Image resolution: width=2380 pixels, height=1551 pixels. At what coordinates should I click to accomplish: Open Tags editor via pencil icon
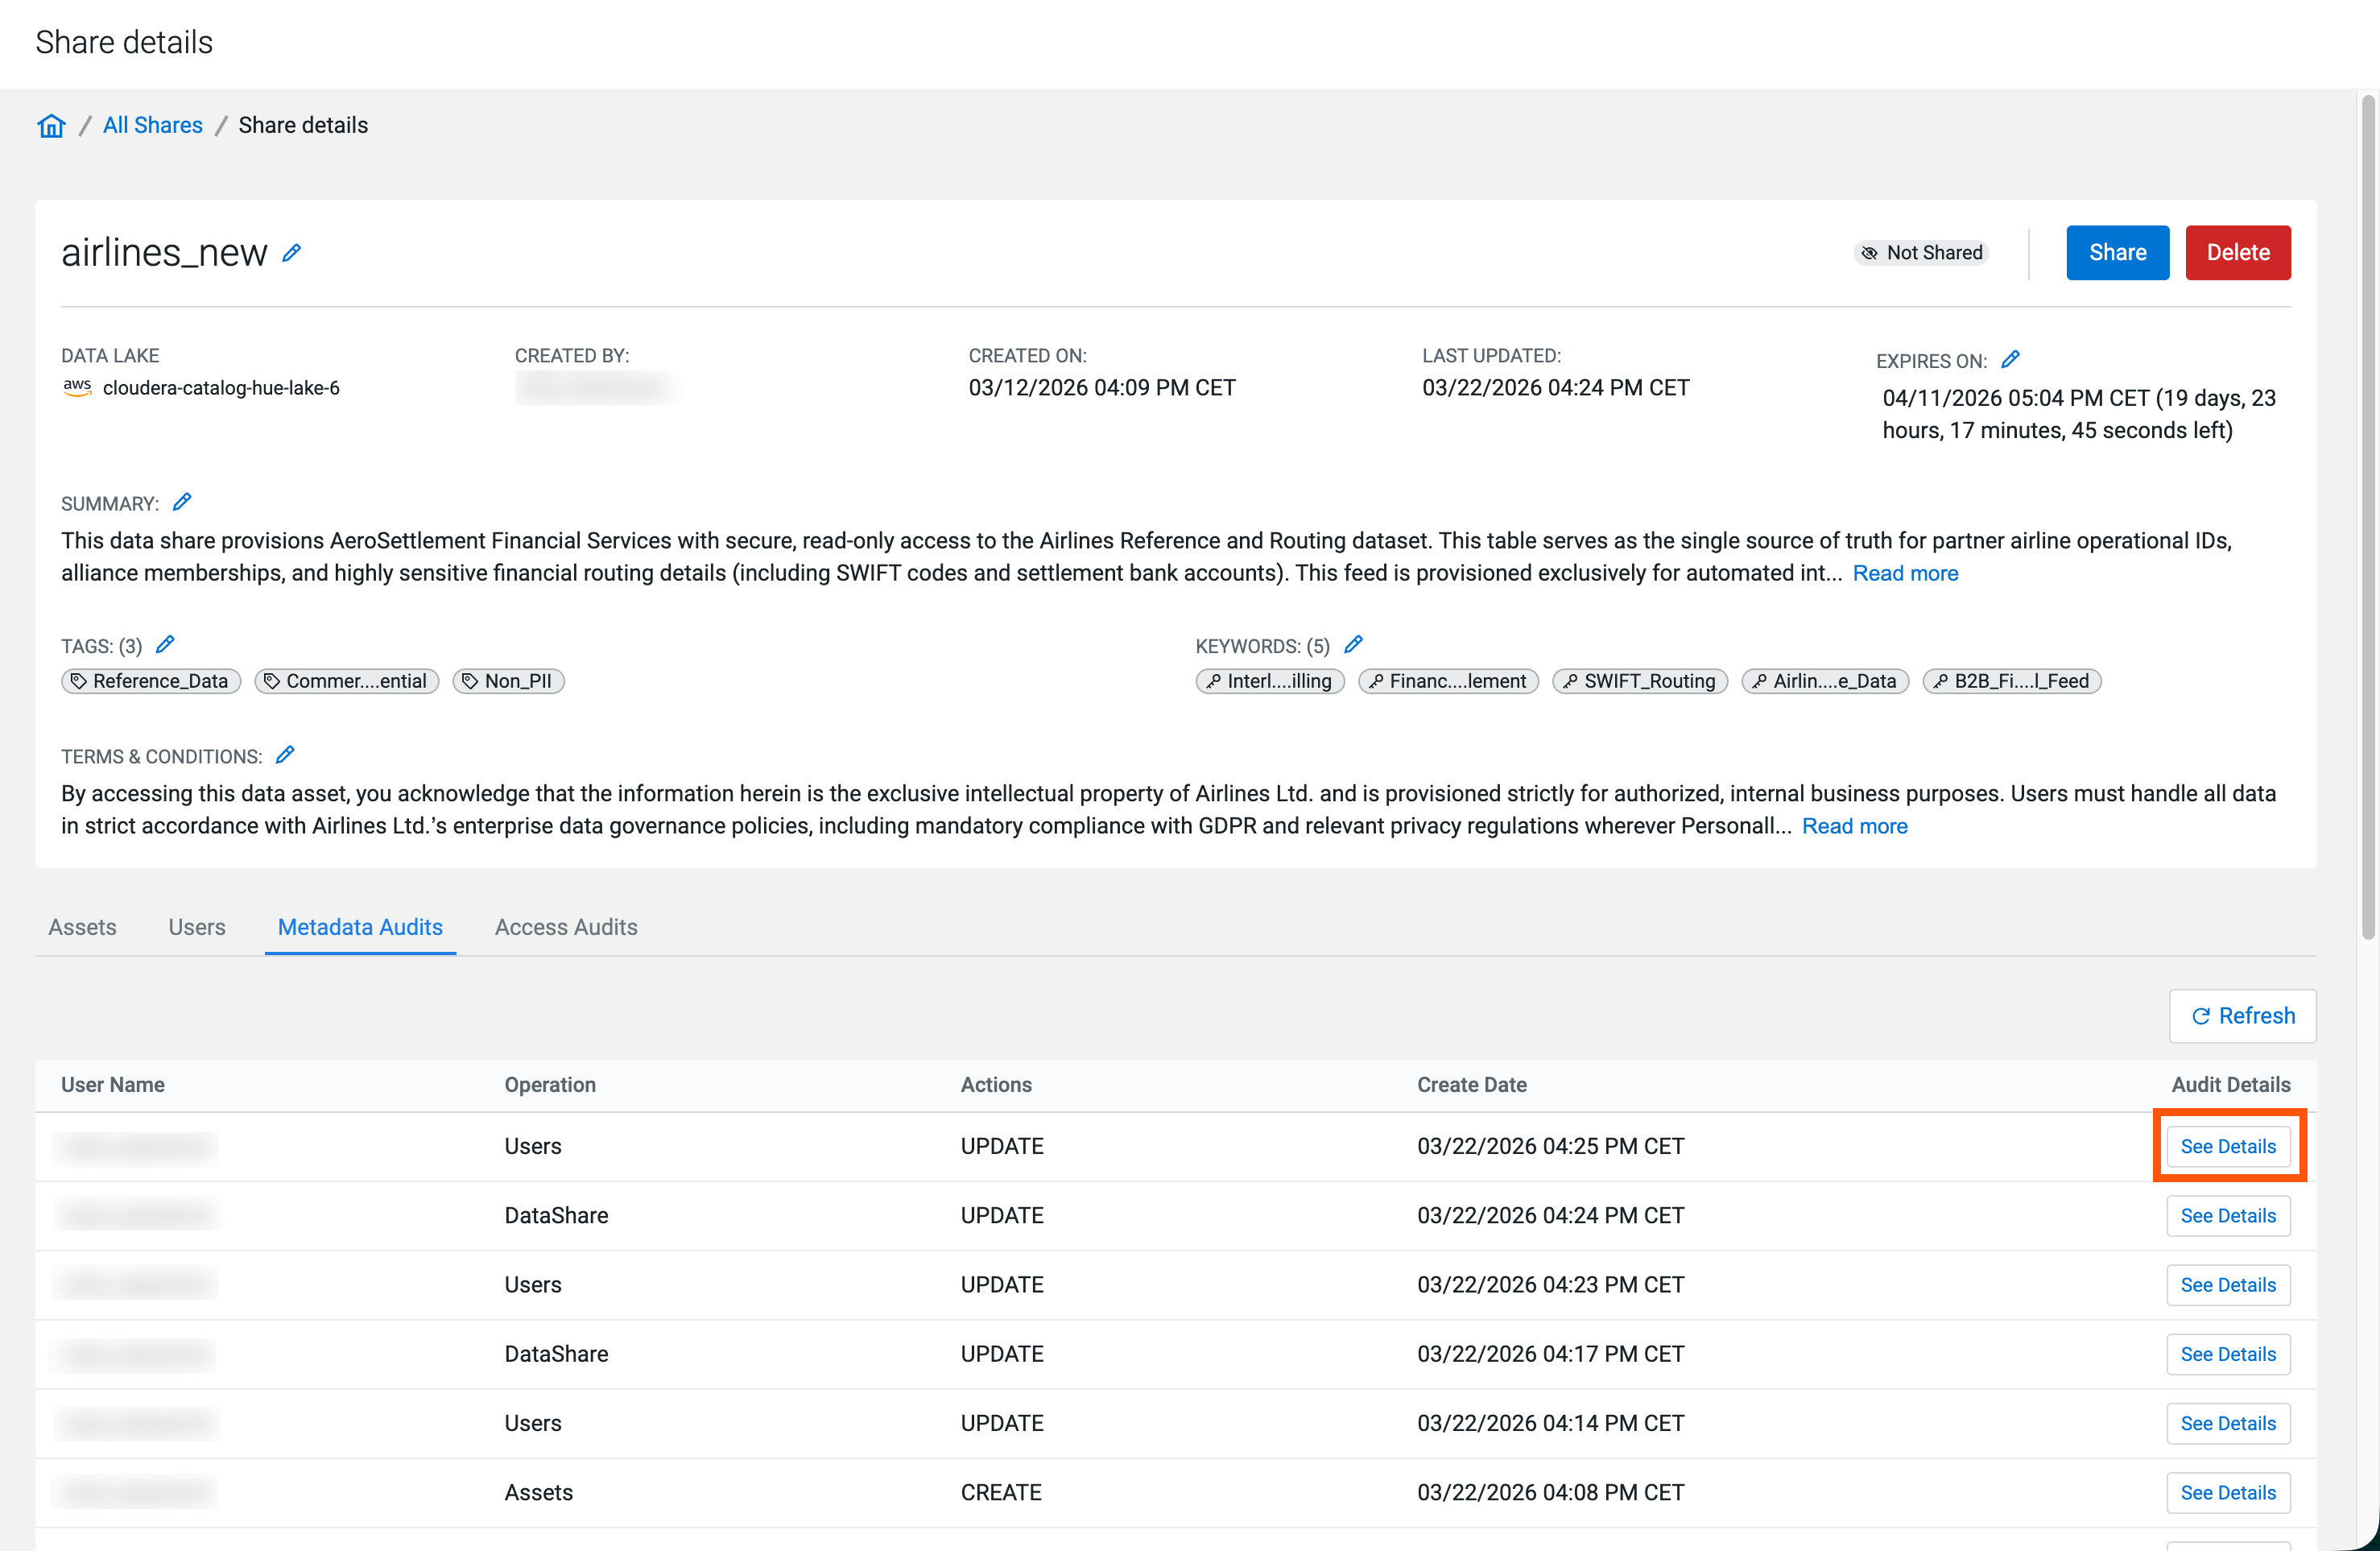[166, 645]
